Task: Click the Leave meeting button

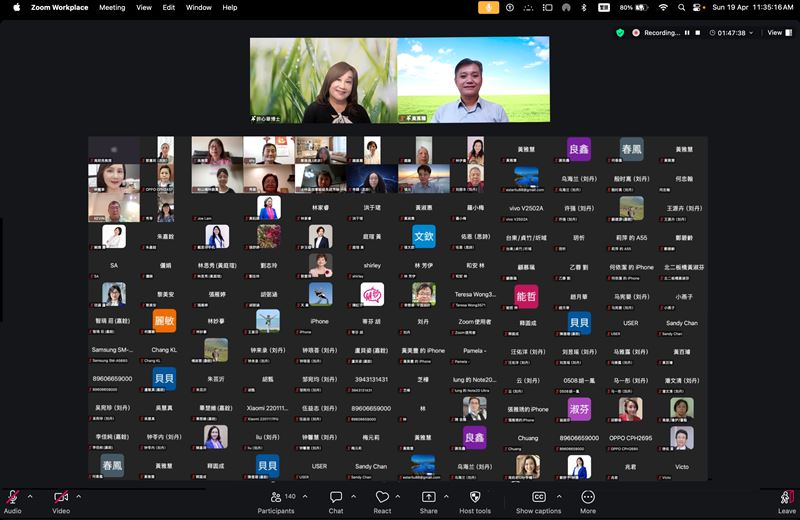Action: click(787, 497)
